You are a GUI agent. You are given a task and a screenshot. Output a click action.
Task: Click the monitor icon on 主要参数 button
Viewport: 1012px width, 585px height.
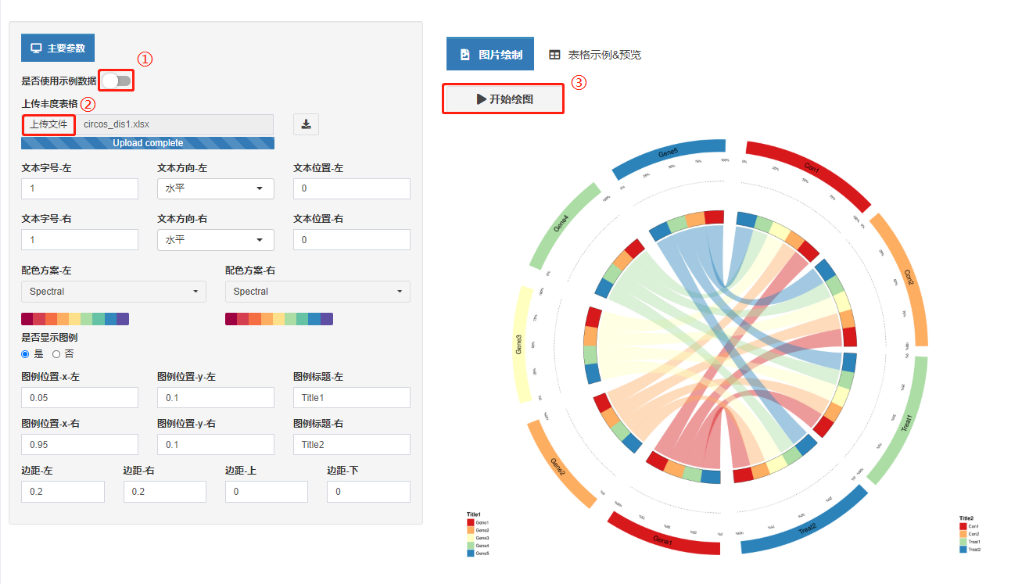point(35,47)
